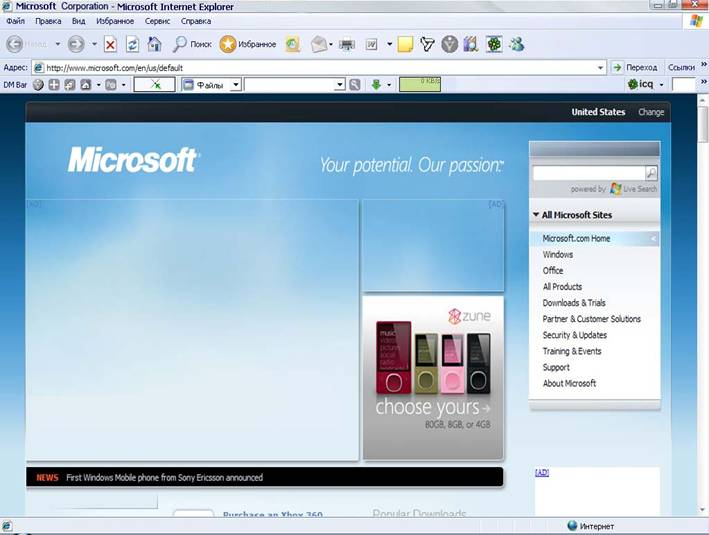This screenshot has height=535, width=709.
Task: Click the Mail envelope icon
Action: click(x=319, y=44)
